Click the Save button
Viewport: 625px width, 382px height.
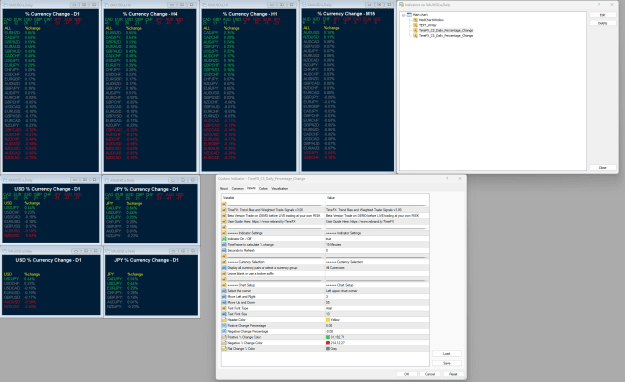(x=446, y=363)
